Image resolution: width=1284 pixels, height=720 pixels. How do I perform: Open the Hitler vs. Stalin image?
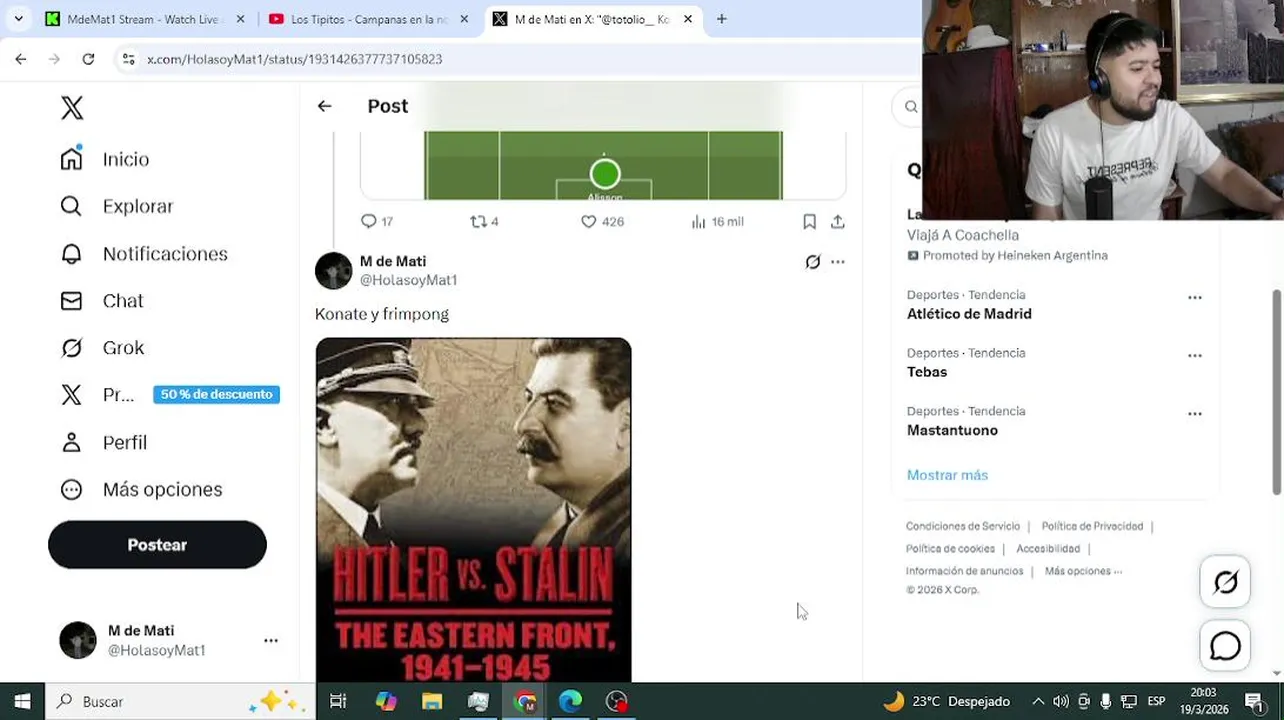coord(473,510)
